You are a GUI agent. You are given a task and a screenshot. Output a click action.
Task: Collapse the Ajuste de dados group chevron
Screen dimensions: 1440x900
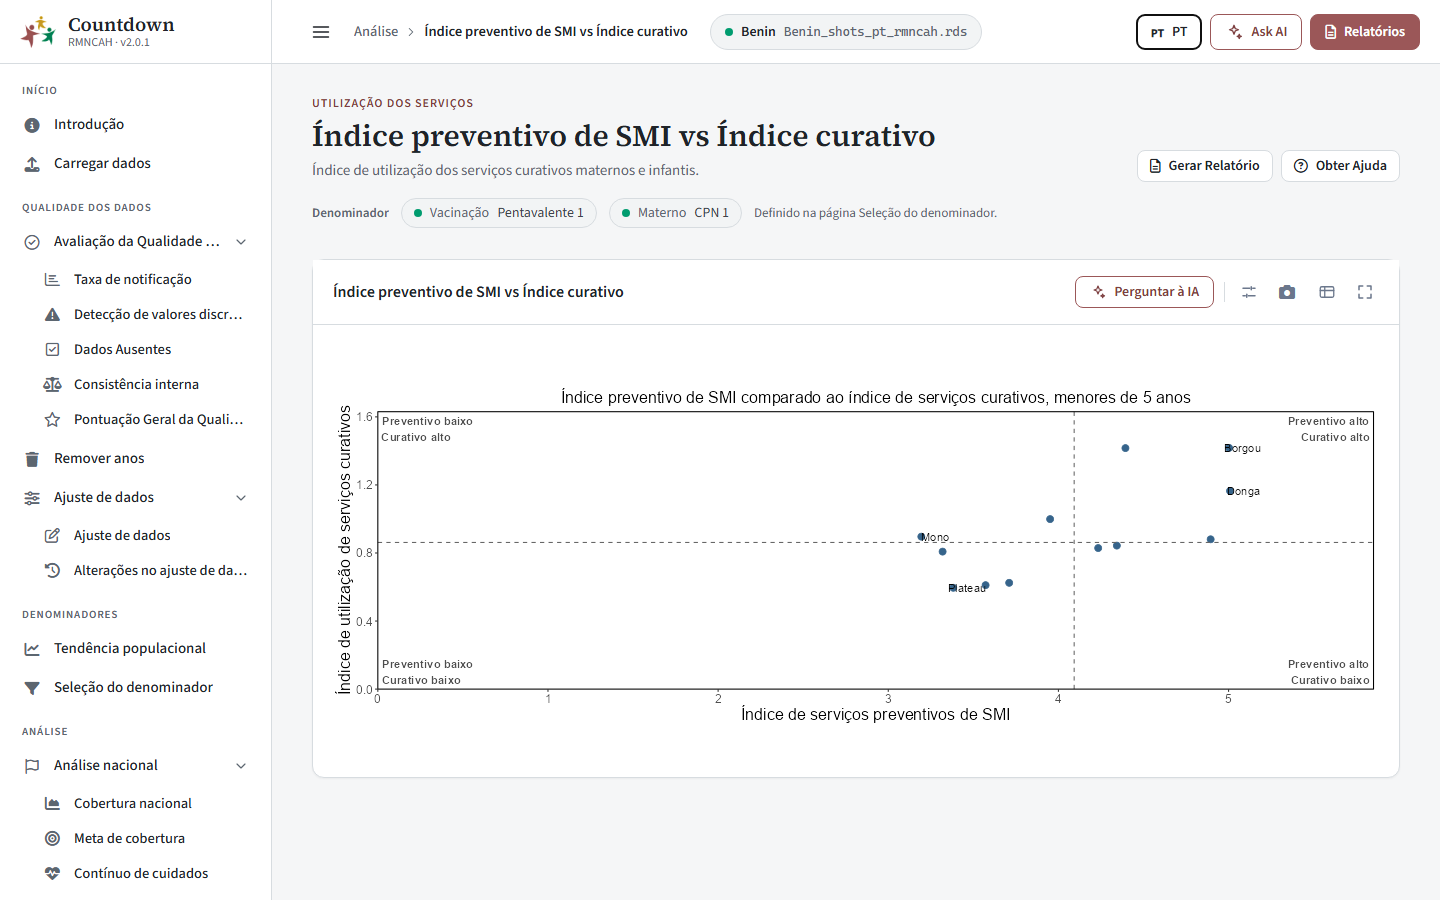[x=241, y=498]
